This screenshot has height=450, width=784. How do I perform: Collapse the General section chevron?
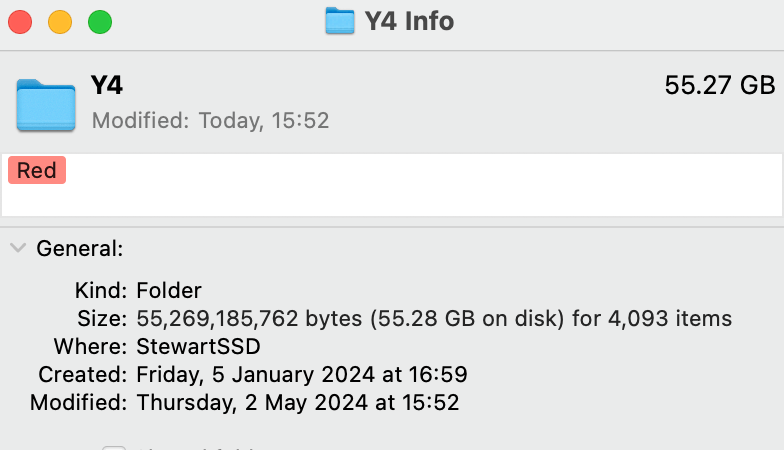point(17,248)
